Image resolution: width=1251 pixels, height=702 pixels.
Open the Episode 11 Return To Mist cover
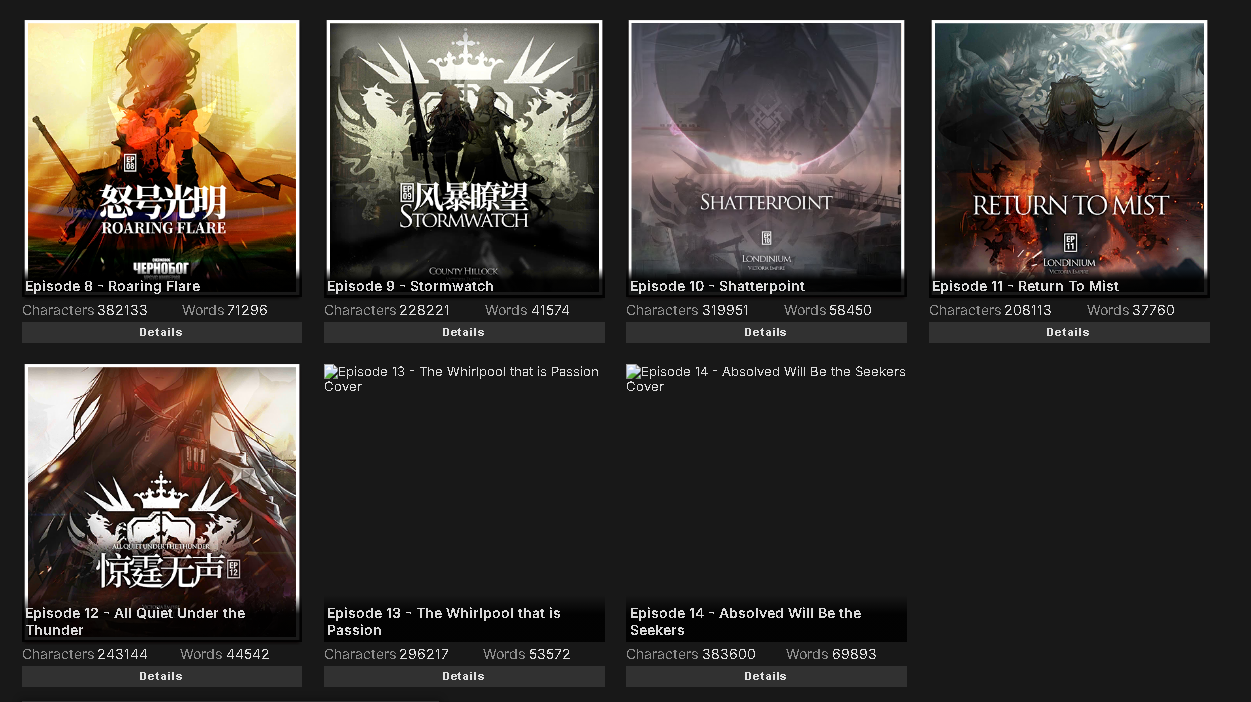tap(1069, 158)
